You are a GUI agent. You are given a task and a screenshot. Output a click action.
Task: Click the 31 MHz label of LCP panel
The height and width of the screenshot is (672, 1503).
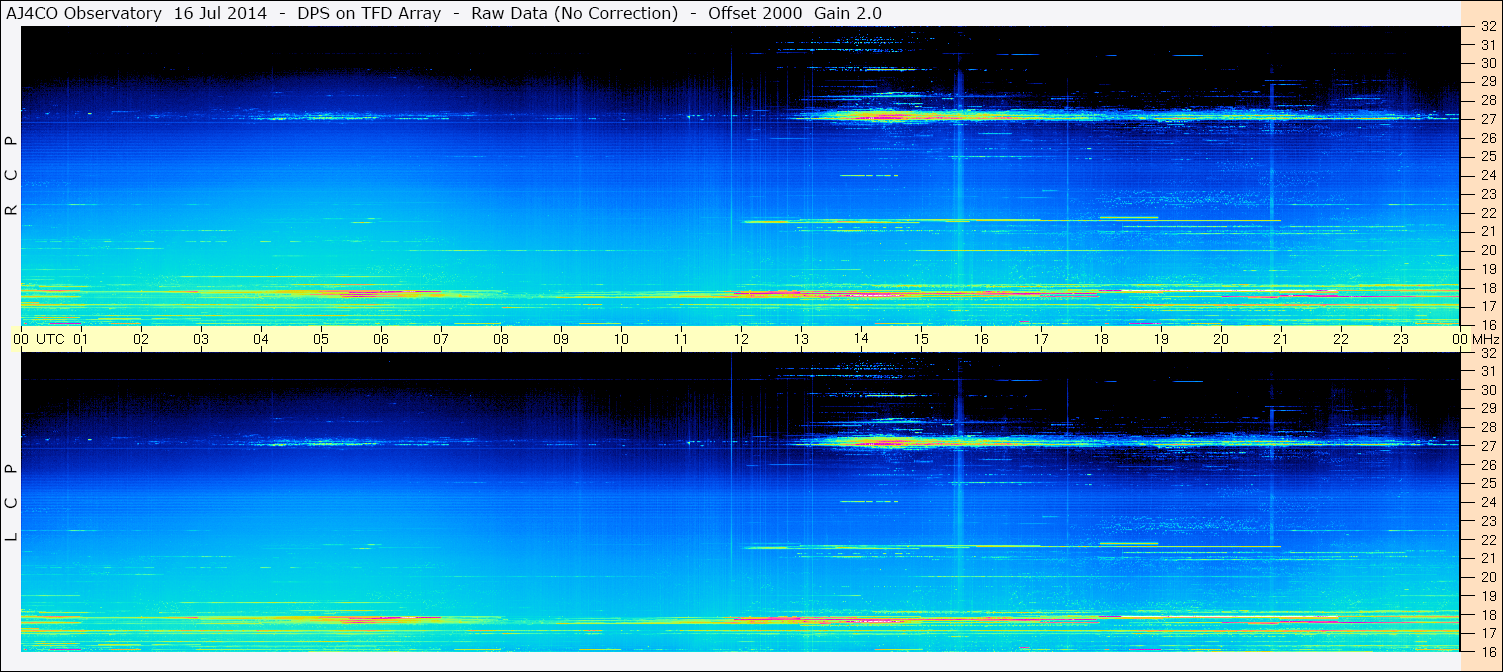click(x=1488, y=371)
